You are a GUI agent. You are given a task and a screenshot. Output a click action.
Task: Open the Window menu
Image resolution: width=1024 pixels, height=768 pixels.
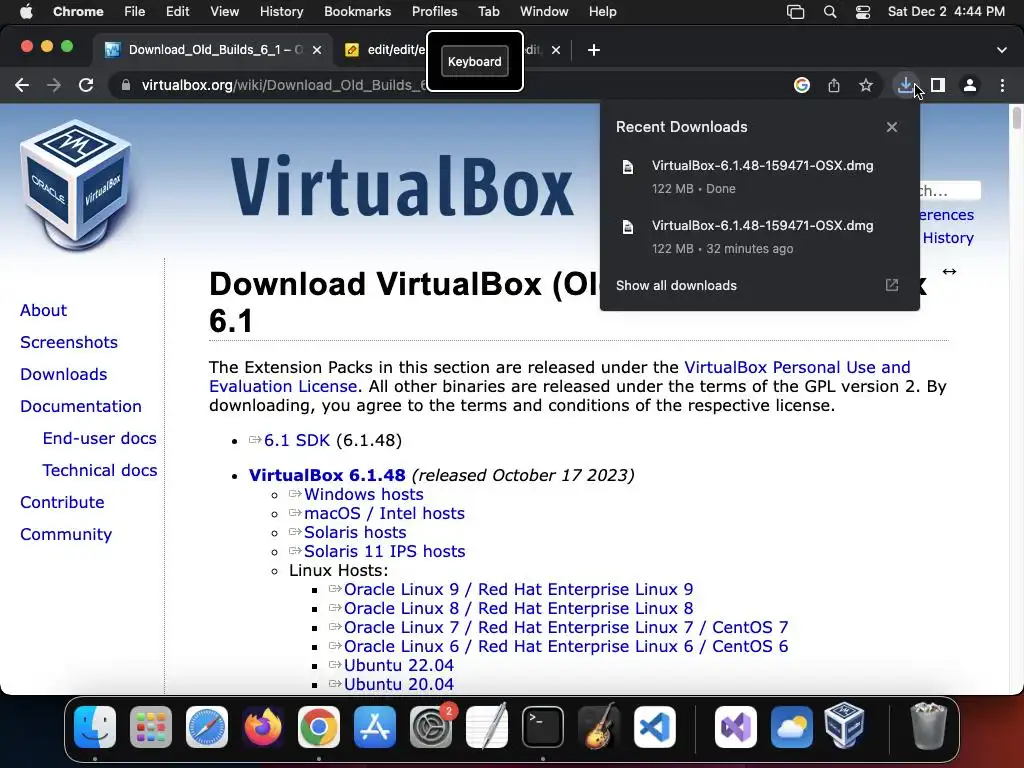point(544,12)
